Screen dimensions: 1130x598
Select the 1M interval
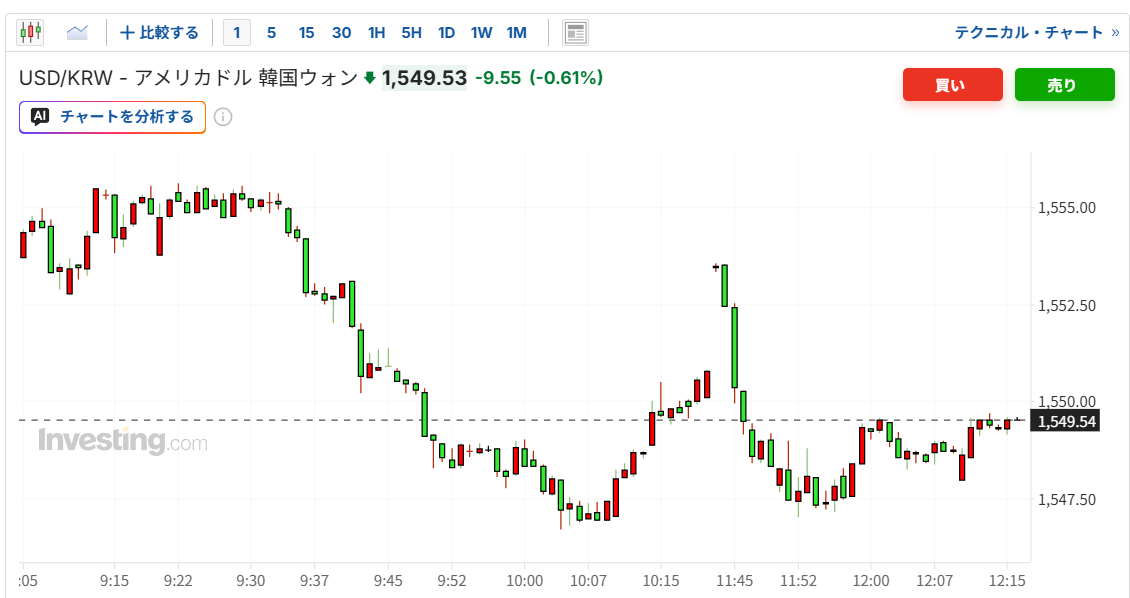517,32
